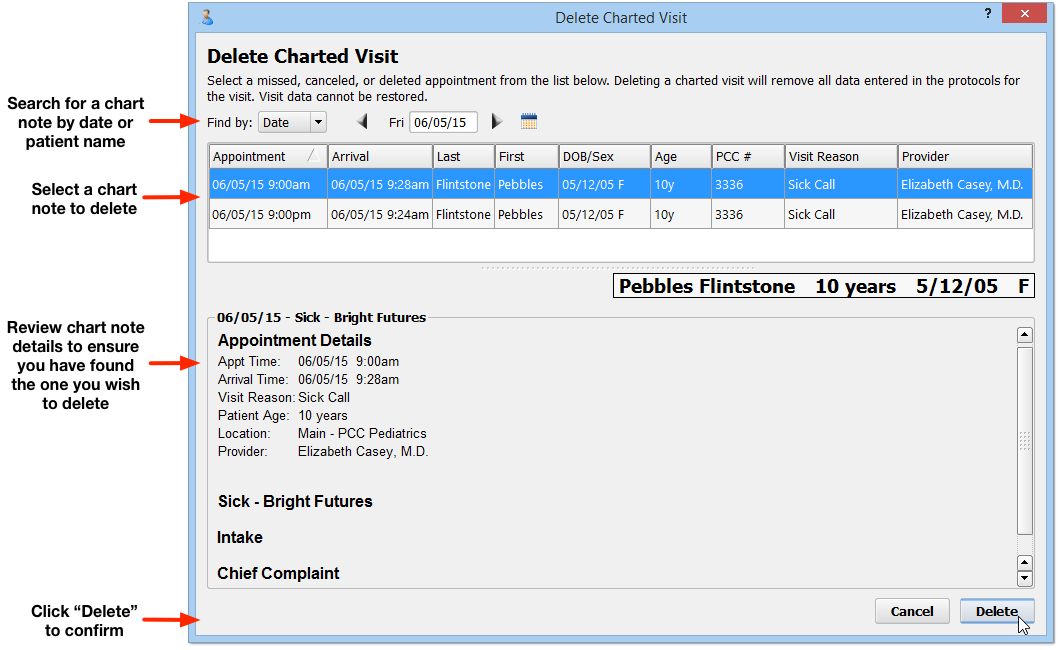Click the Appointment Details heading

tap(295, 341)
